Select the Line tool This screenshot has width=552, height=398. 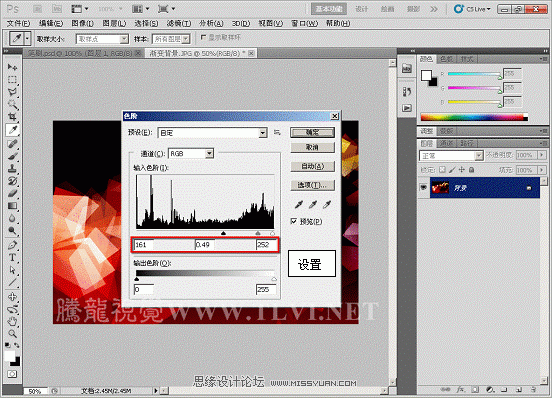[12, 282]
